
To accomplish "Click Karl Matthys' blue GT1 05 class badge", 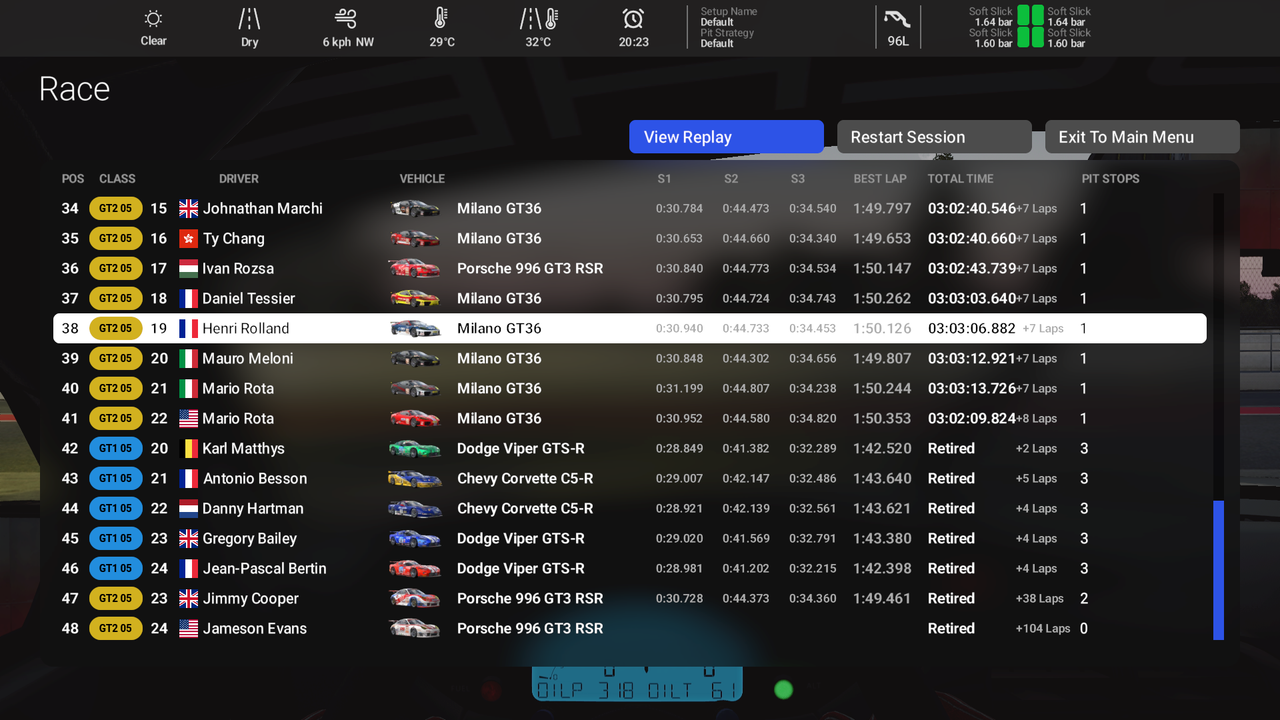I will [x=115, y=448].
